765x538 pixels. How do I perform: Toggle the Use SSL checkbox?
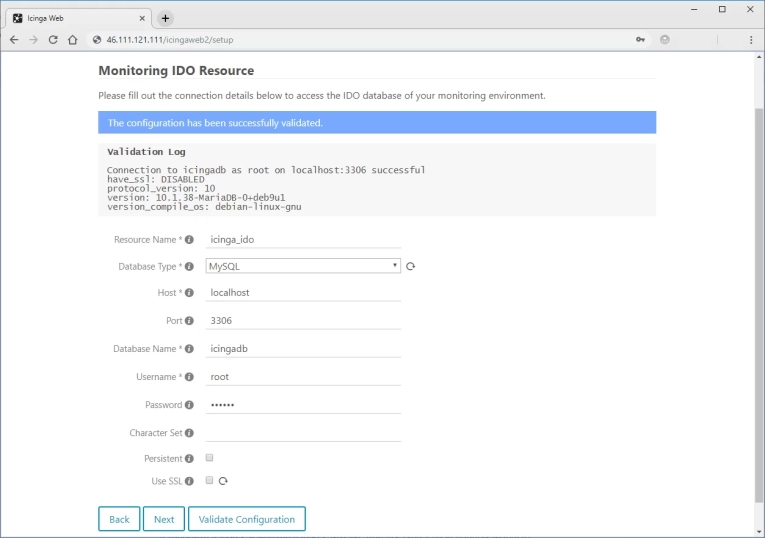[x=209, y=481]
